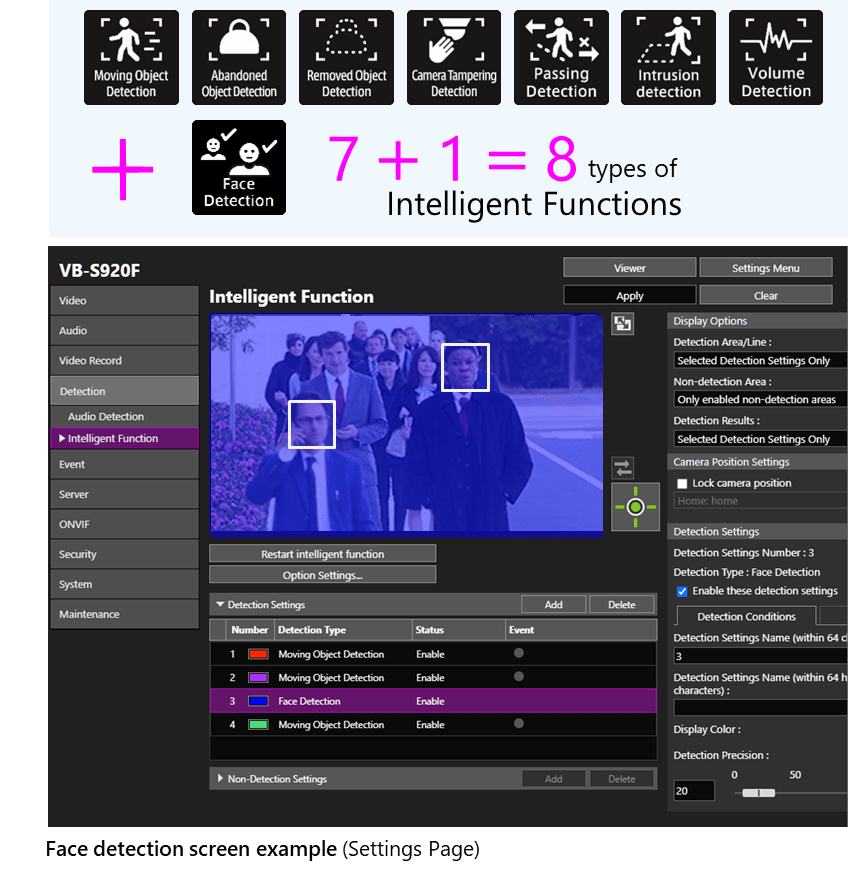
Task: Click the green crosshair camera position icon
Action: tap(635, 507)
